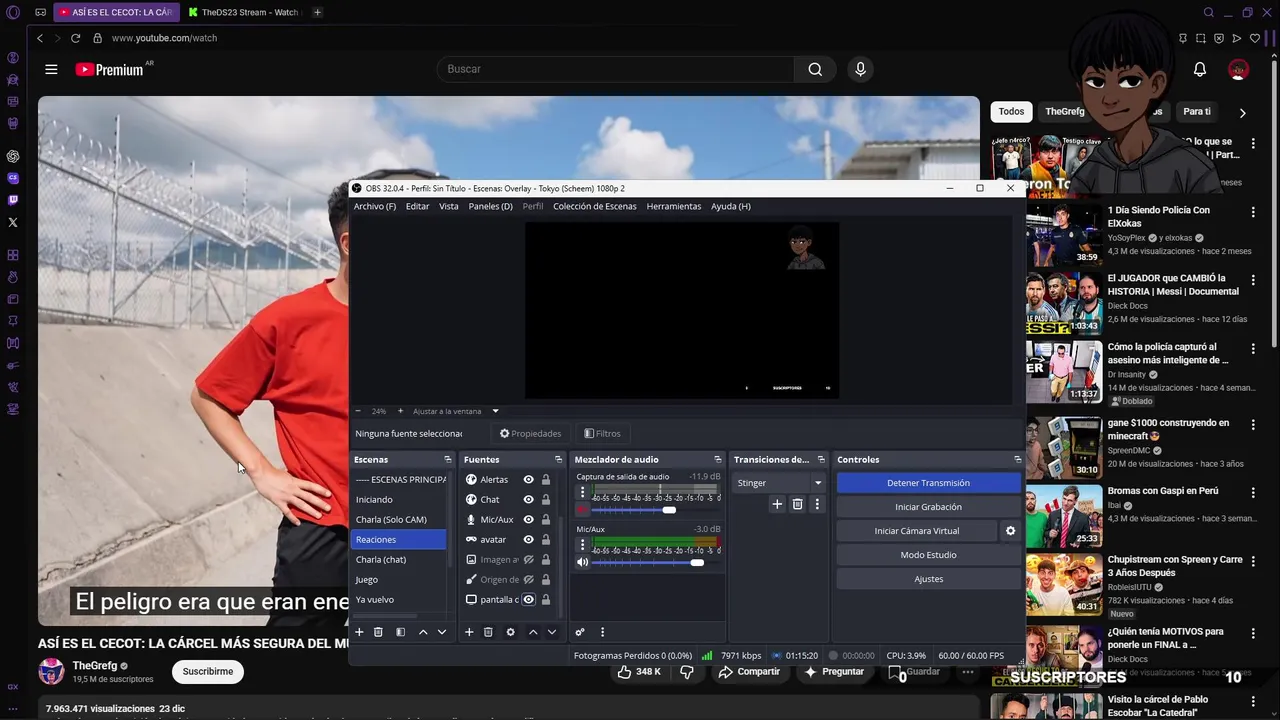Screen dimensions: 1280x720
Task: Open Herramientas menu in OBS
Action: [674, 206]
